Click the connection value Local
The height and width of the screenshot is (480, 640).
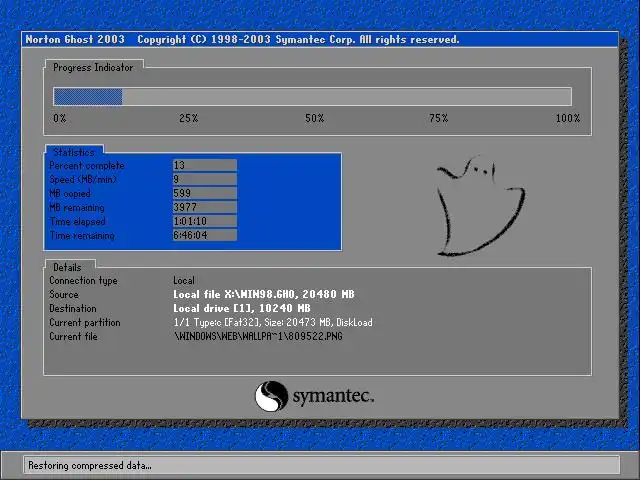coord(184,280)
